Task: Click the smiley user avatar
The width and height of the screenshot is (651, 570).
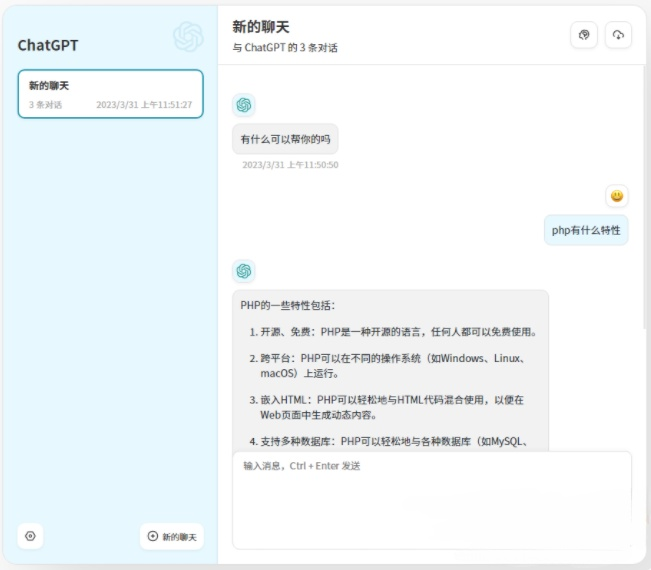Action: click(x=617, y=196)
